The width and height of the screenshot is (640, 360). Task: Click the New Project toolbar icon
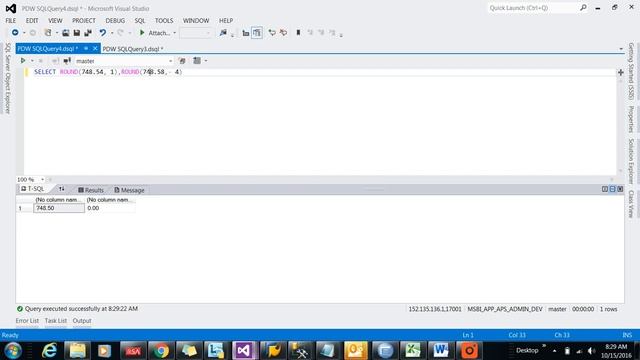[48, 33]
